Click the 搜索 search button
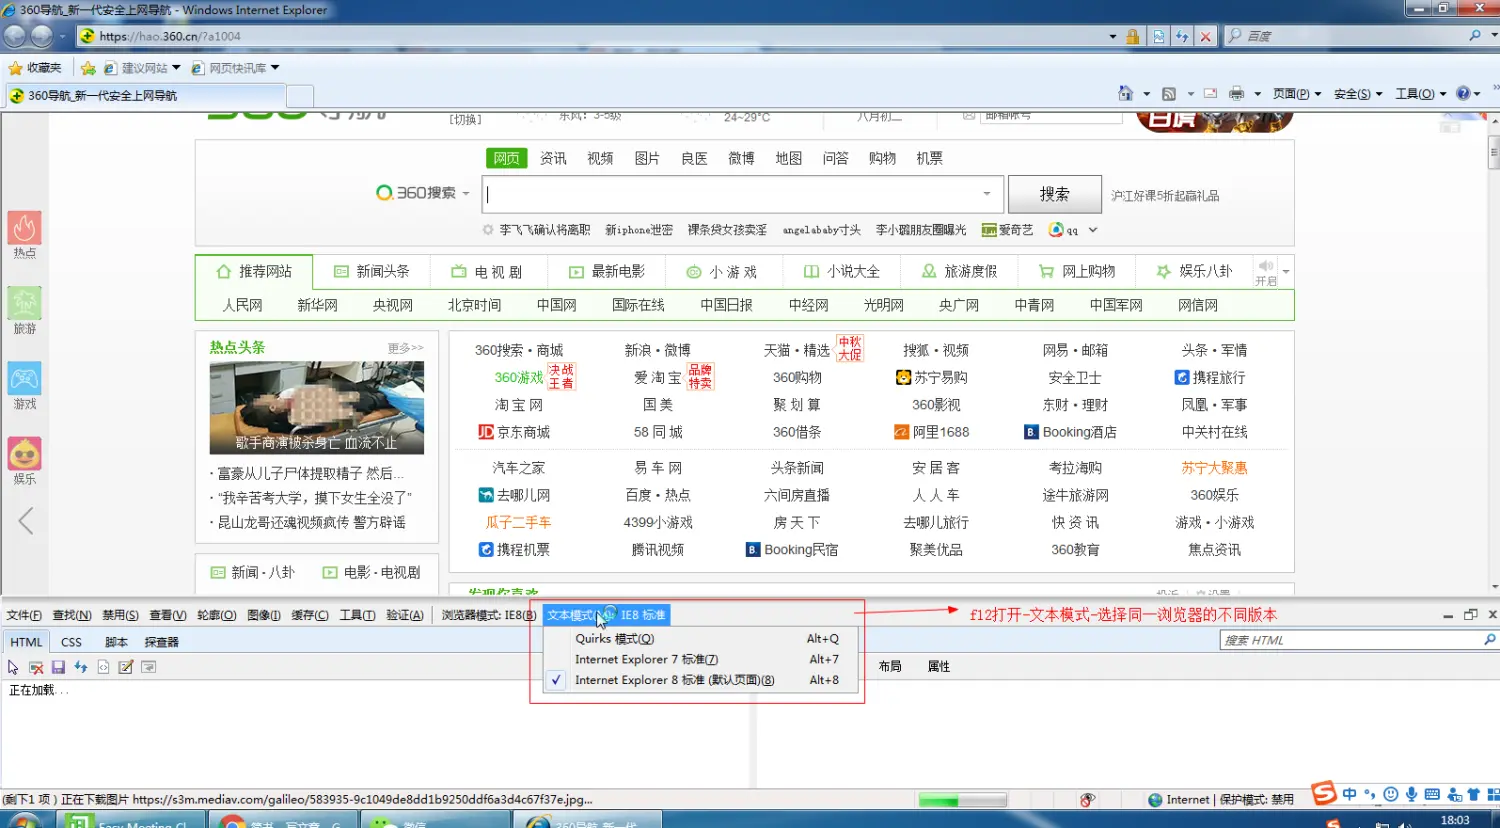The image size is (1500, 828). pyautogui.click(x=1054, y=194)
